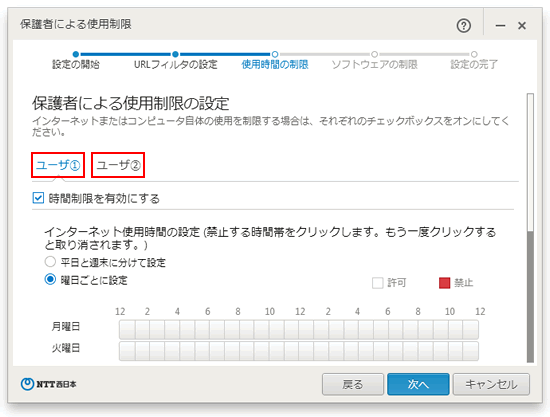
Task: Click the NTT西日本 logo
Action: tap(48, 384)
